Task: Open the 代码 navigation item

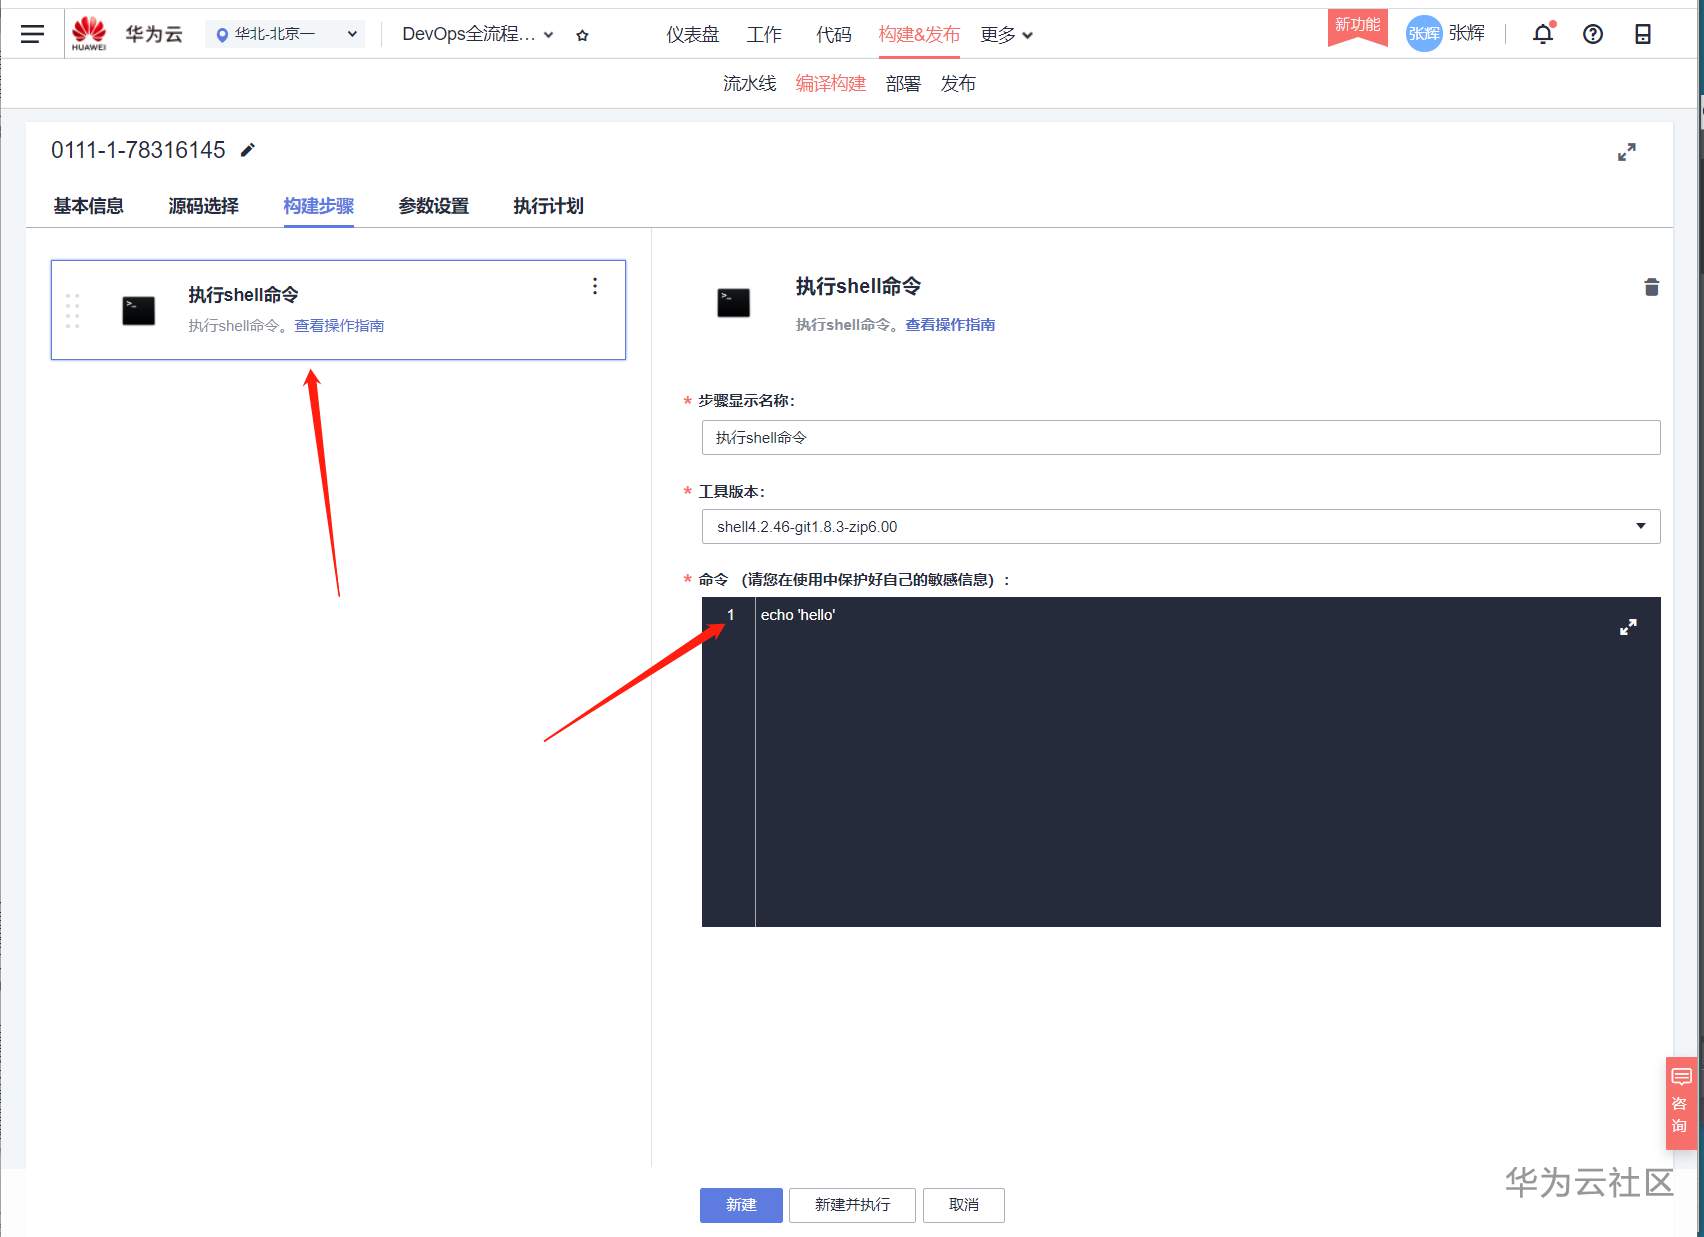Action: coord(834,35)
